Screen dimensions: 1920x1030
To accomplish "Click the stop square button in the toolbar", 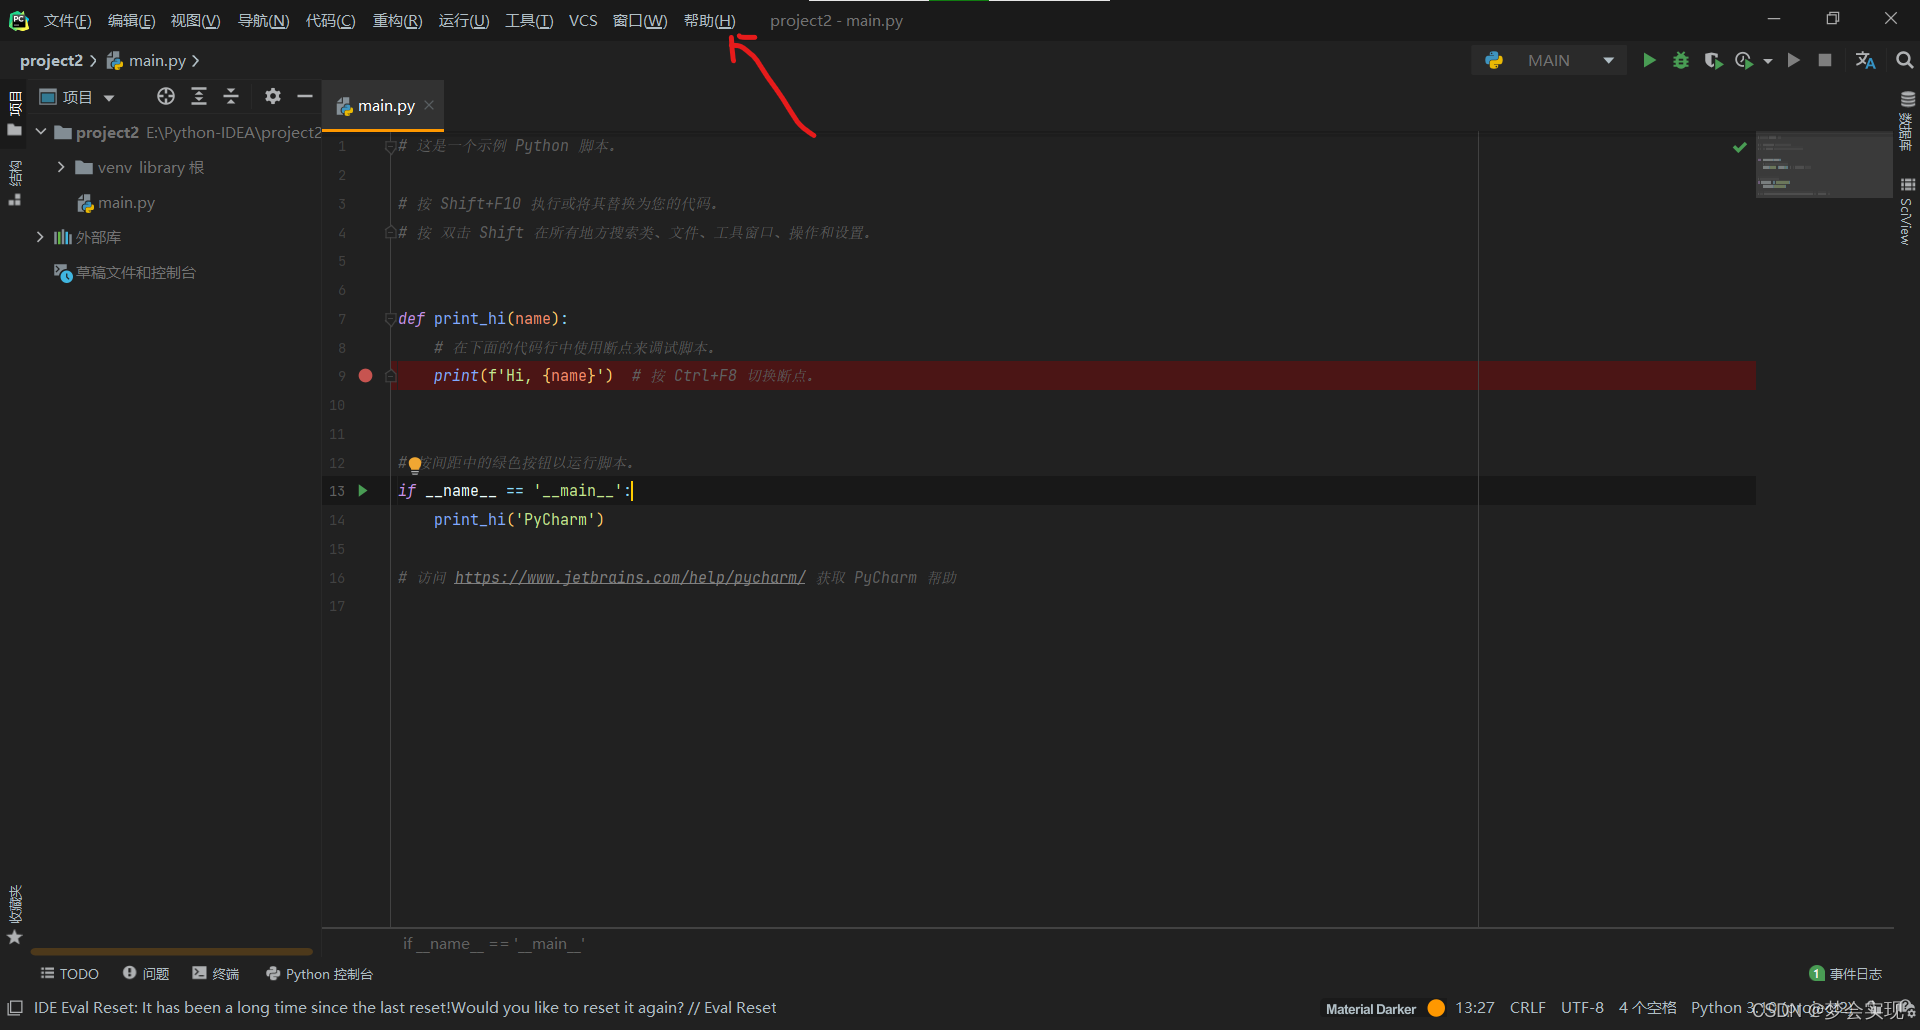I will [x=1825, y=61].
